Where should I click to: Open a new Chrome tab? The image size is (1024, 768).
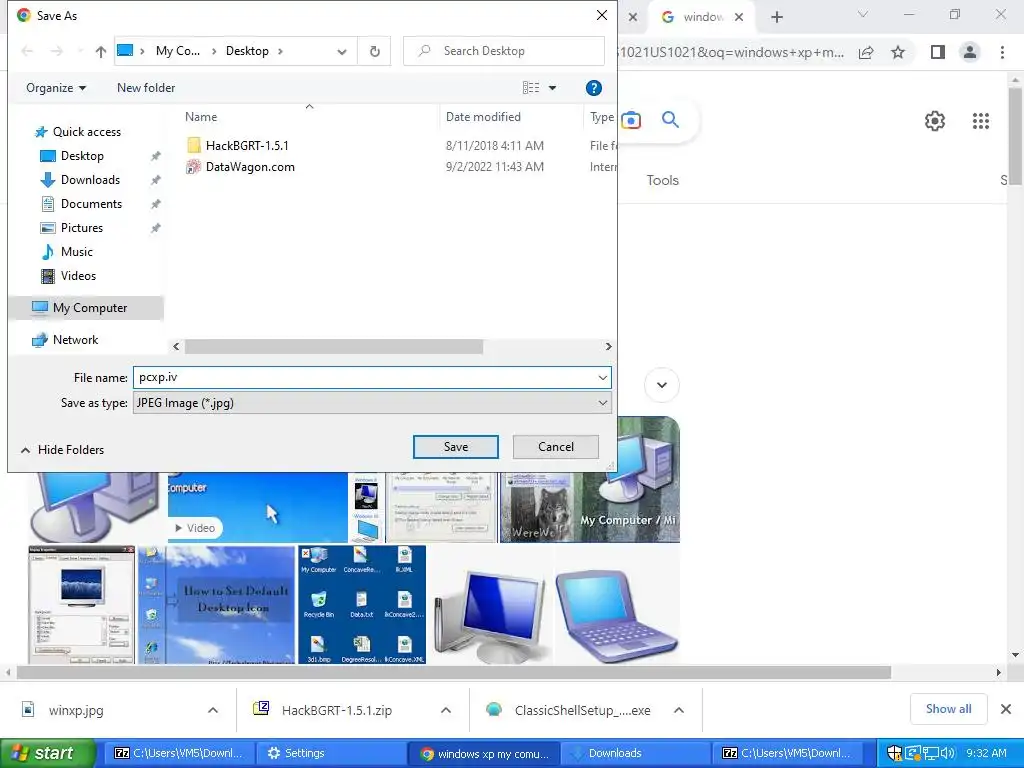tap(776, 17)
